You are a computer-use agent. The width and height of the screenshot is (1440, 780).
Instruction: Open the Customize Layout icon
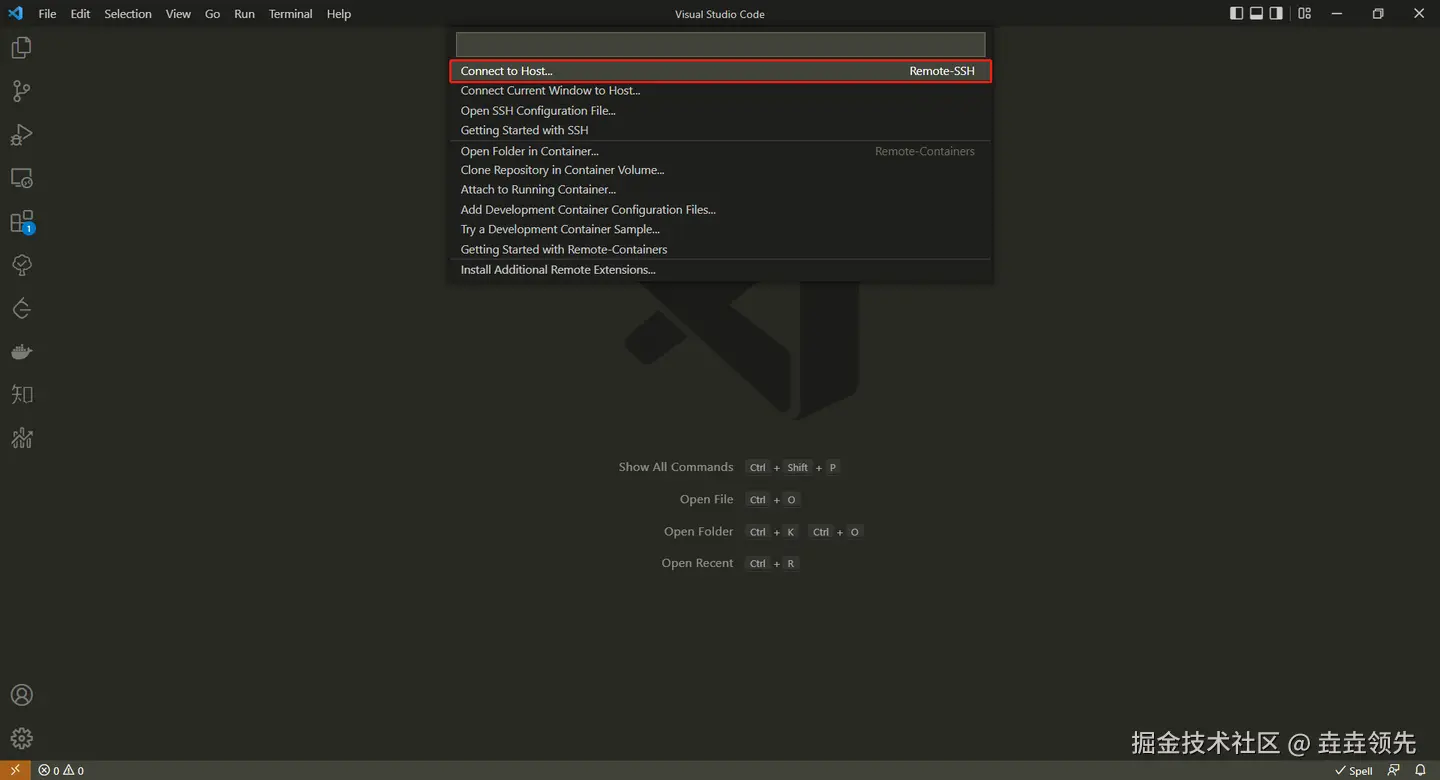pyautogui.click(x=1304, y=14)
